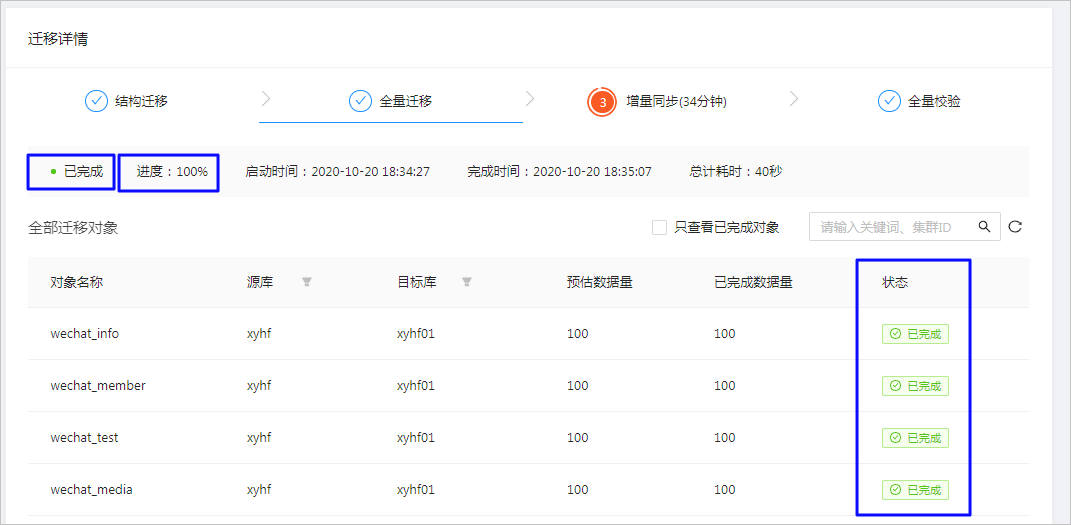Screen dimensions: 1071x525
Task: Click the 预估数据量 column header
Action: 599,282
